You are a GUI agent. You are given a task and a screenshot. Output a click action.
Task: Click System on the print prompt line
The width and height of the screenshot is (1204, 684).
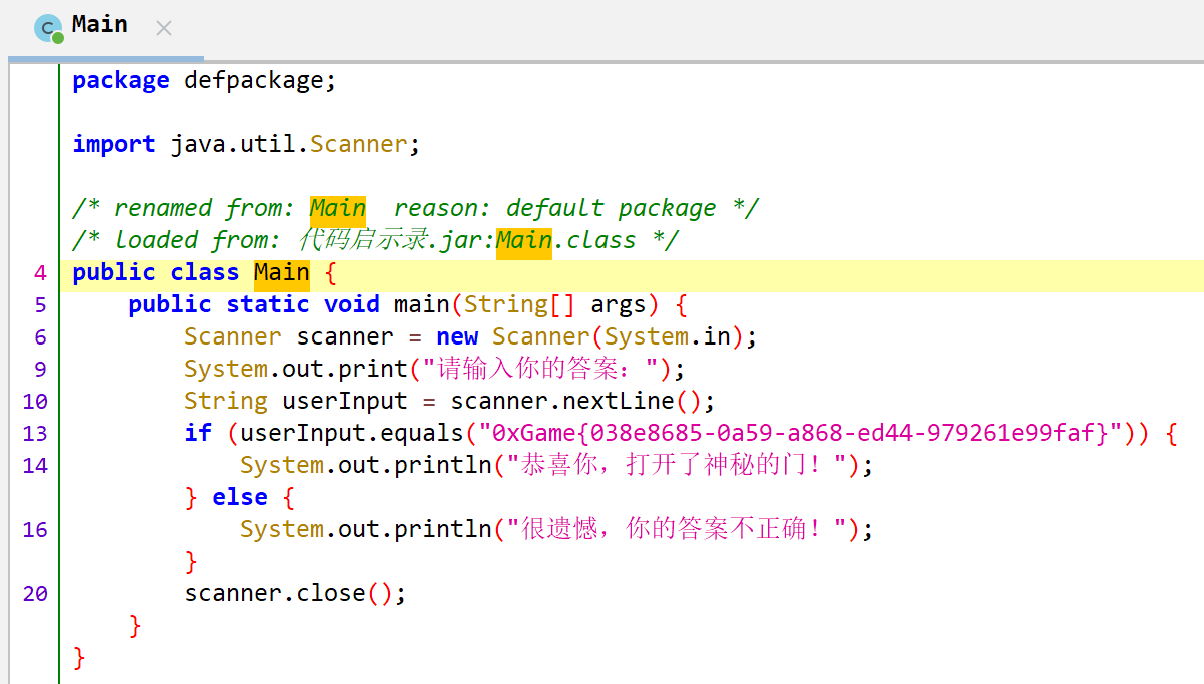point(225,369)
